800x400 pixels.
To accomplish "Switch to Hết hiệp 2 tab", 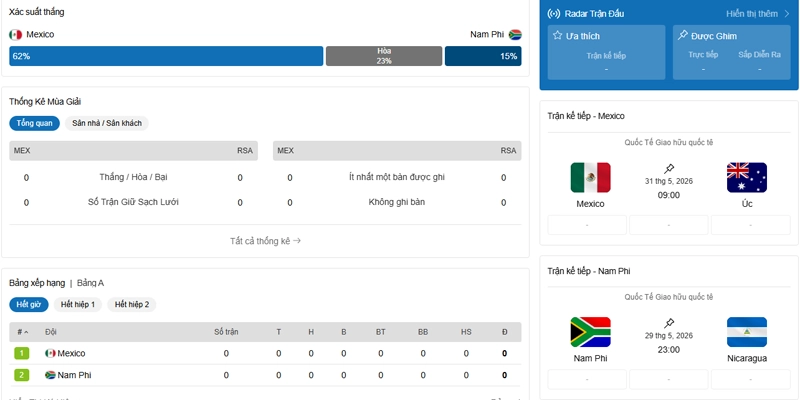I will (132, 305).
